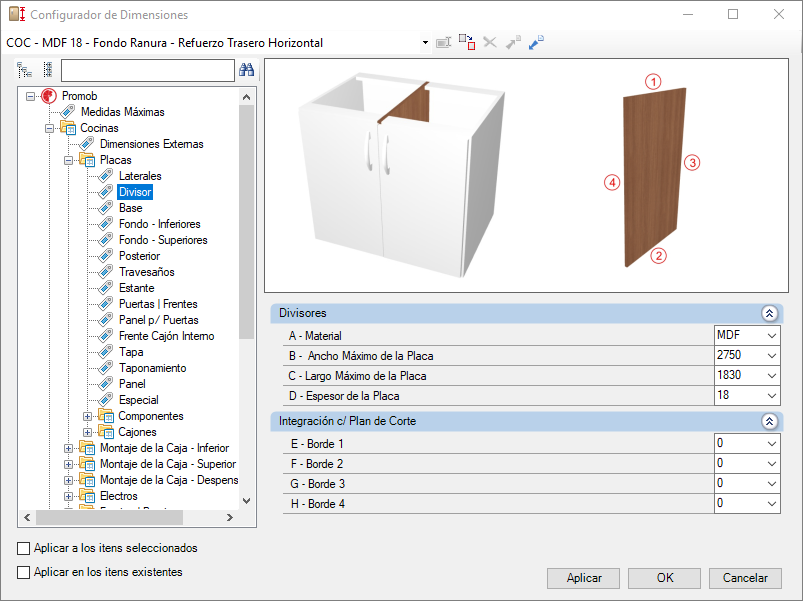Open the configuration name dropdown arrow
This screenshot has height=601, width=803.
(425, 42)
